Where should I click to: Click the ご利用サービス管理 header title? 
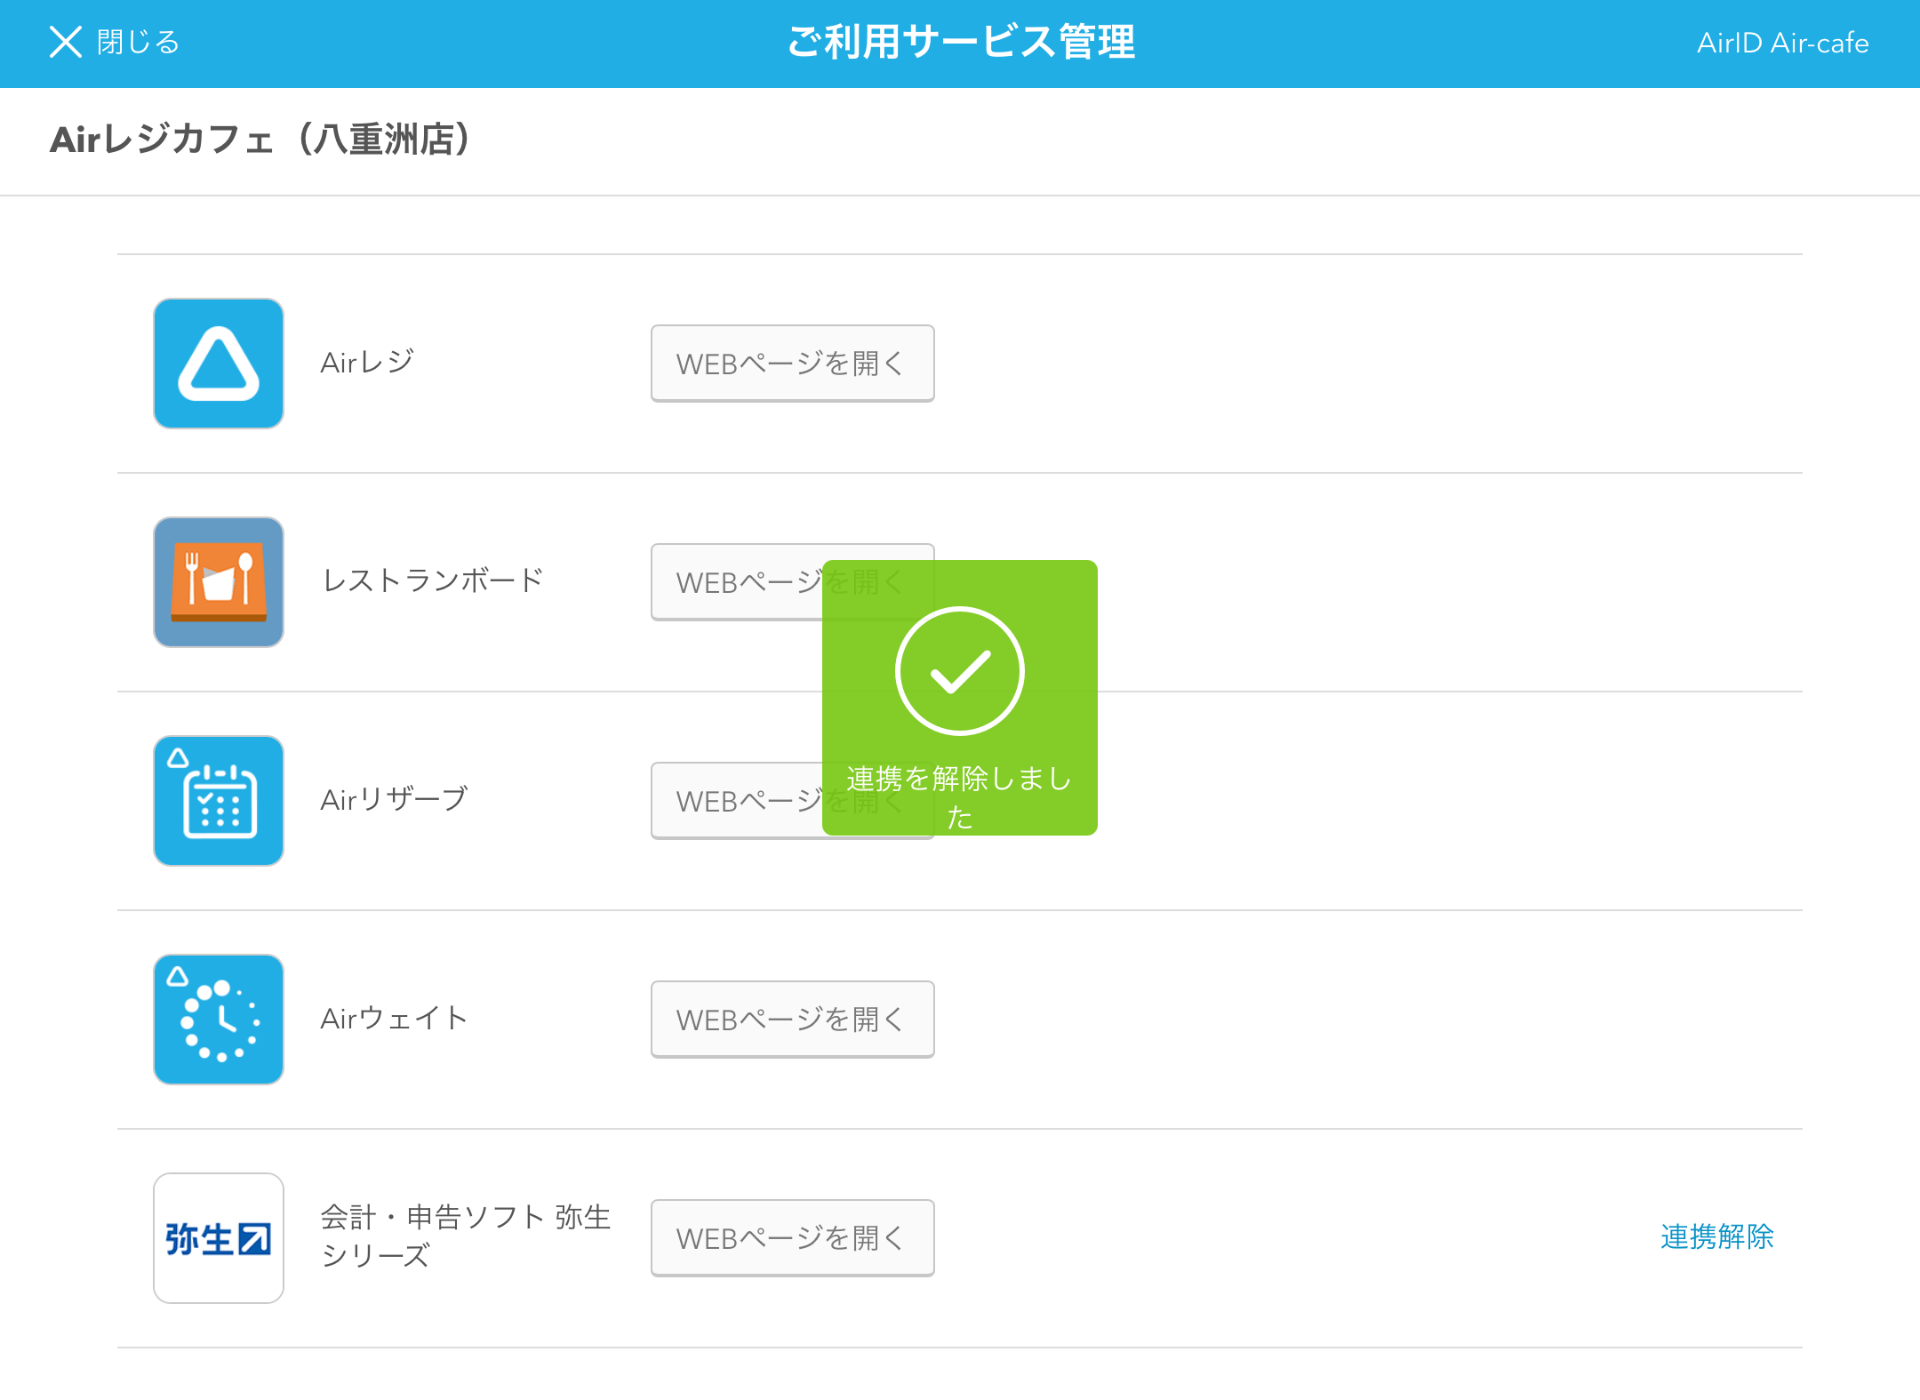[960, 42]
